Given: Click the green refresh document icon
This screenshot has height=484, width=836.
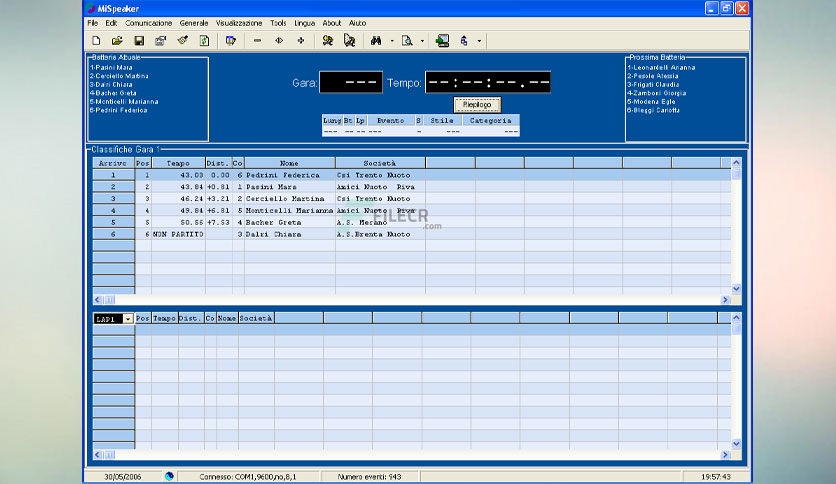Looking at the screenshot, I should [204, 41].
